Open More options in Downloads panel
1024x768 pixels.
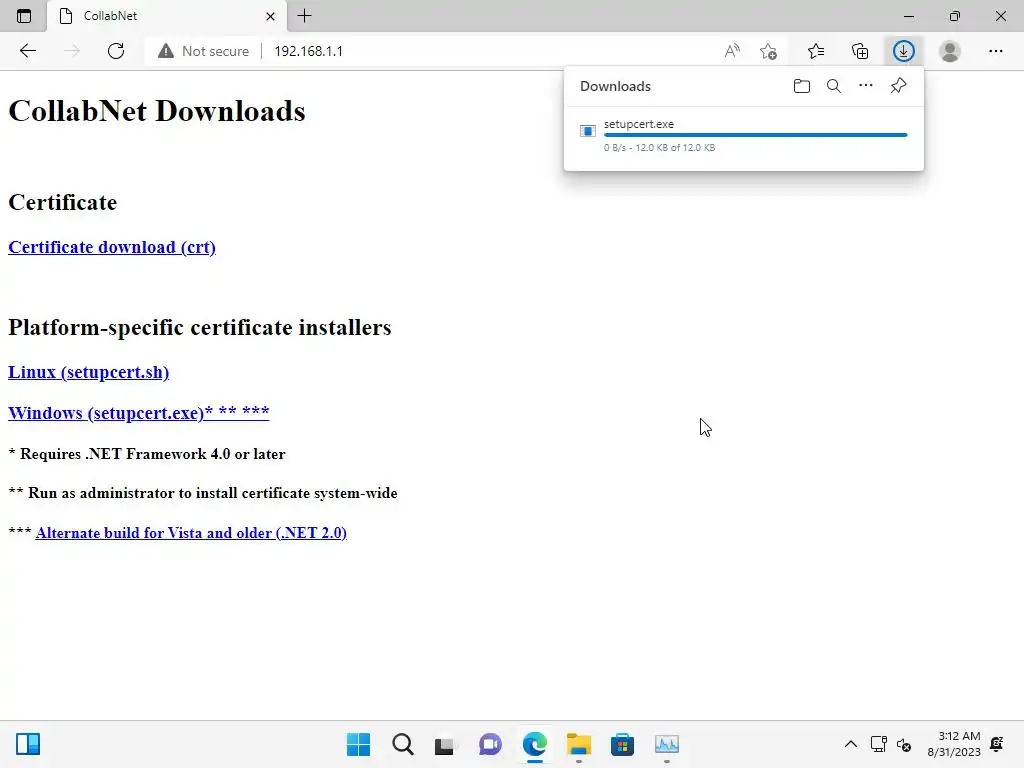pyautogui.click(x=866, y=86)
